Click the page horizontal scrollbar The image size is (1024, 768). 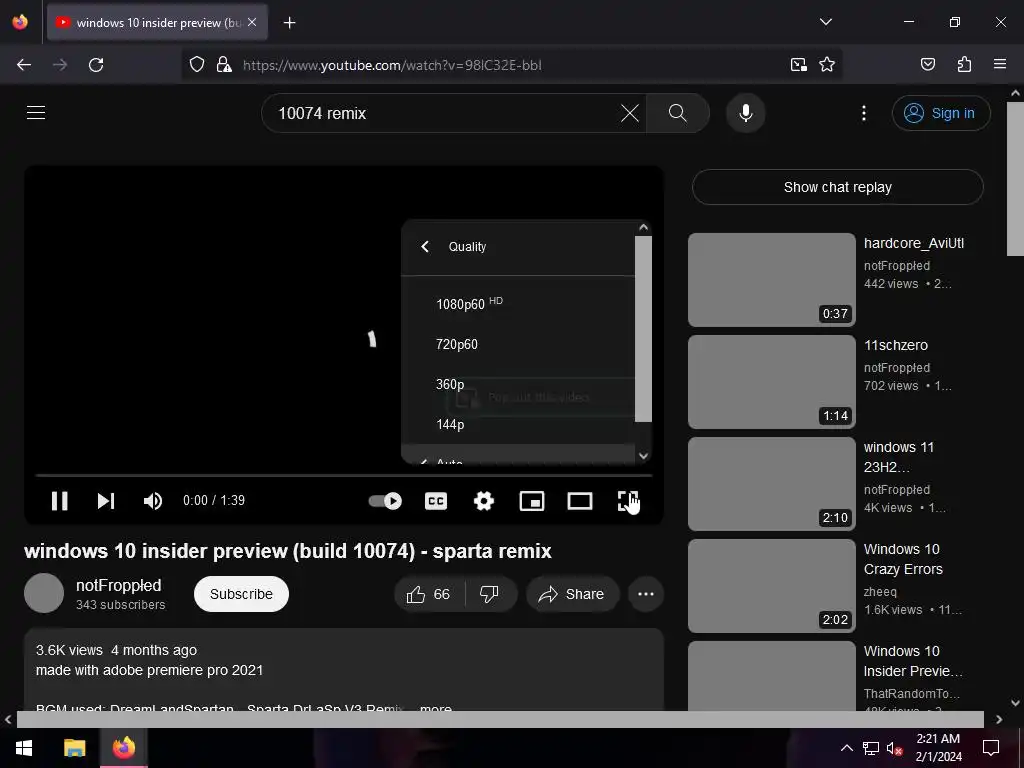tap(500, 719)
